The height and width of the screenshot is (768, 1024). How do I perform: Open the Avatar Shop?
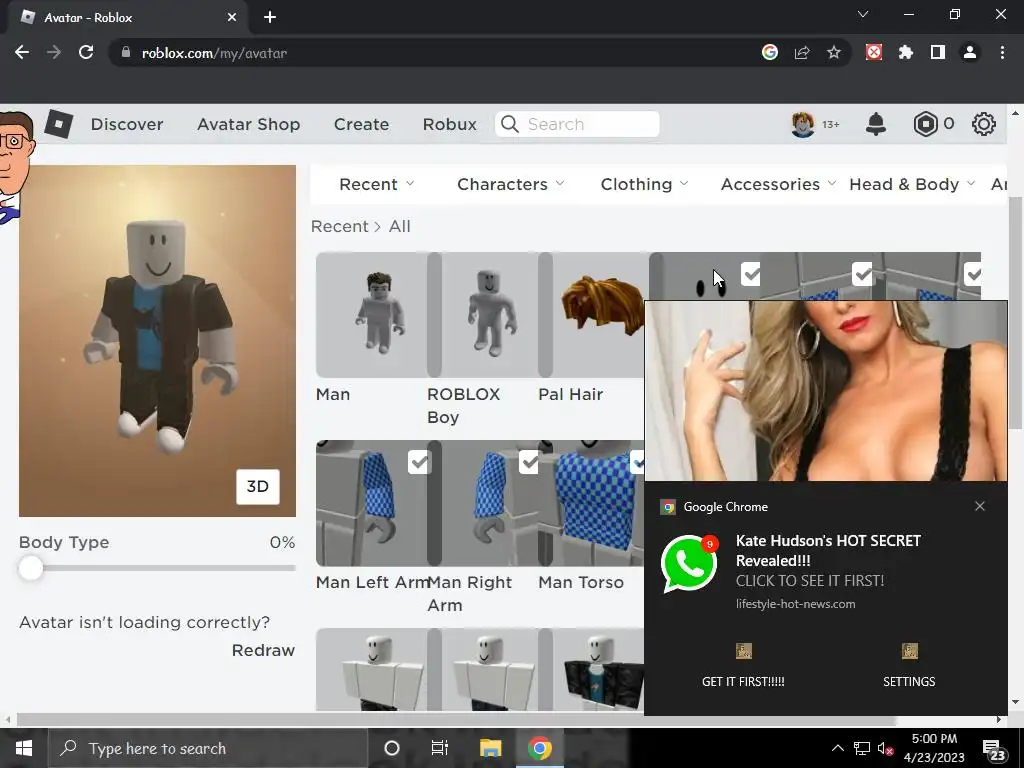[x=248, y=124]
